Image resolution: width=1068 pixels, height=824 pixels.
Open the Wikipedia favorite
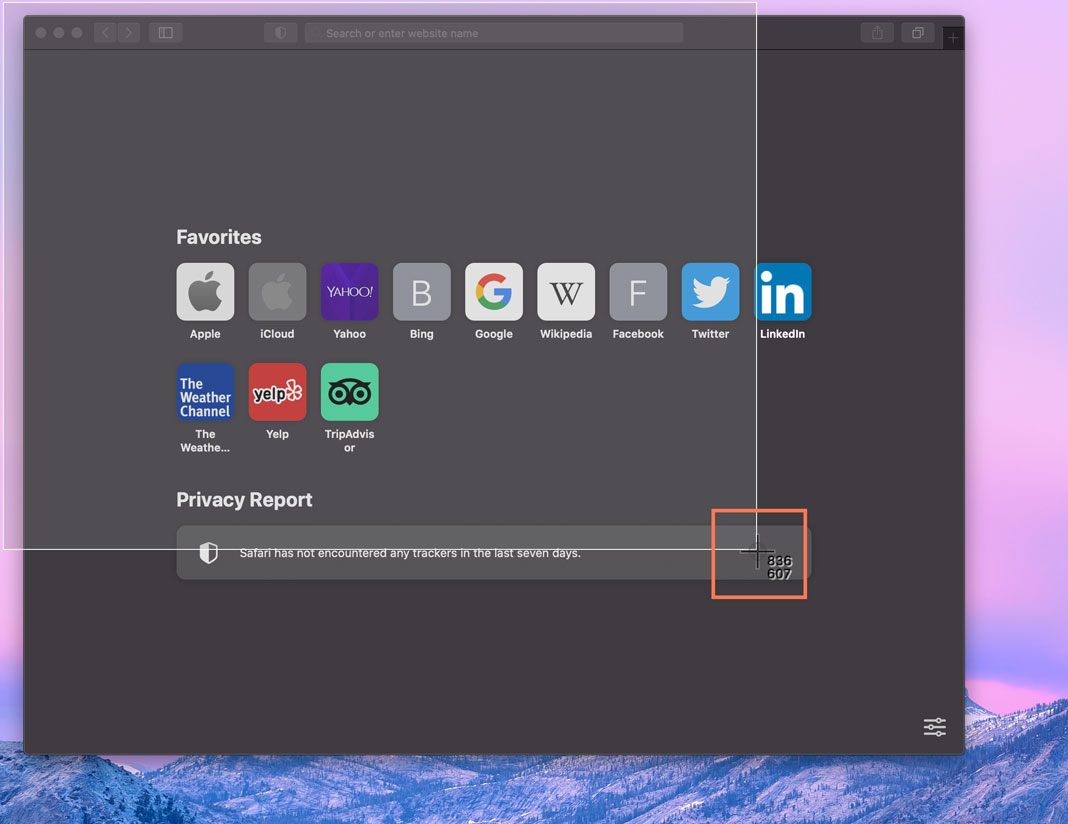pyautogui.click(x=566, y=291)
